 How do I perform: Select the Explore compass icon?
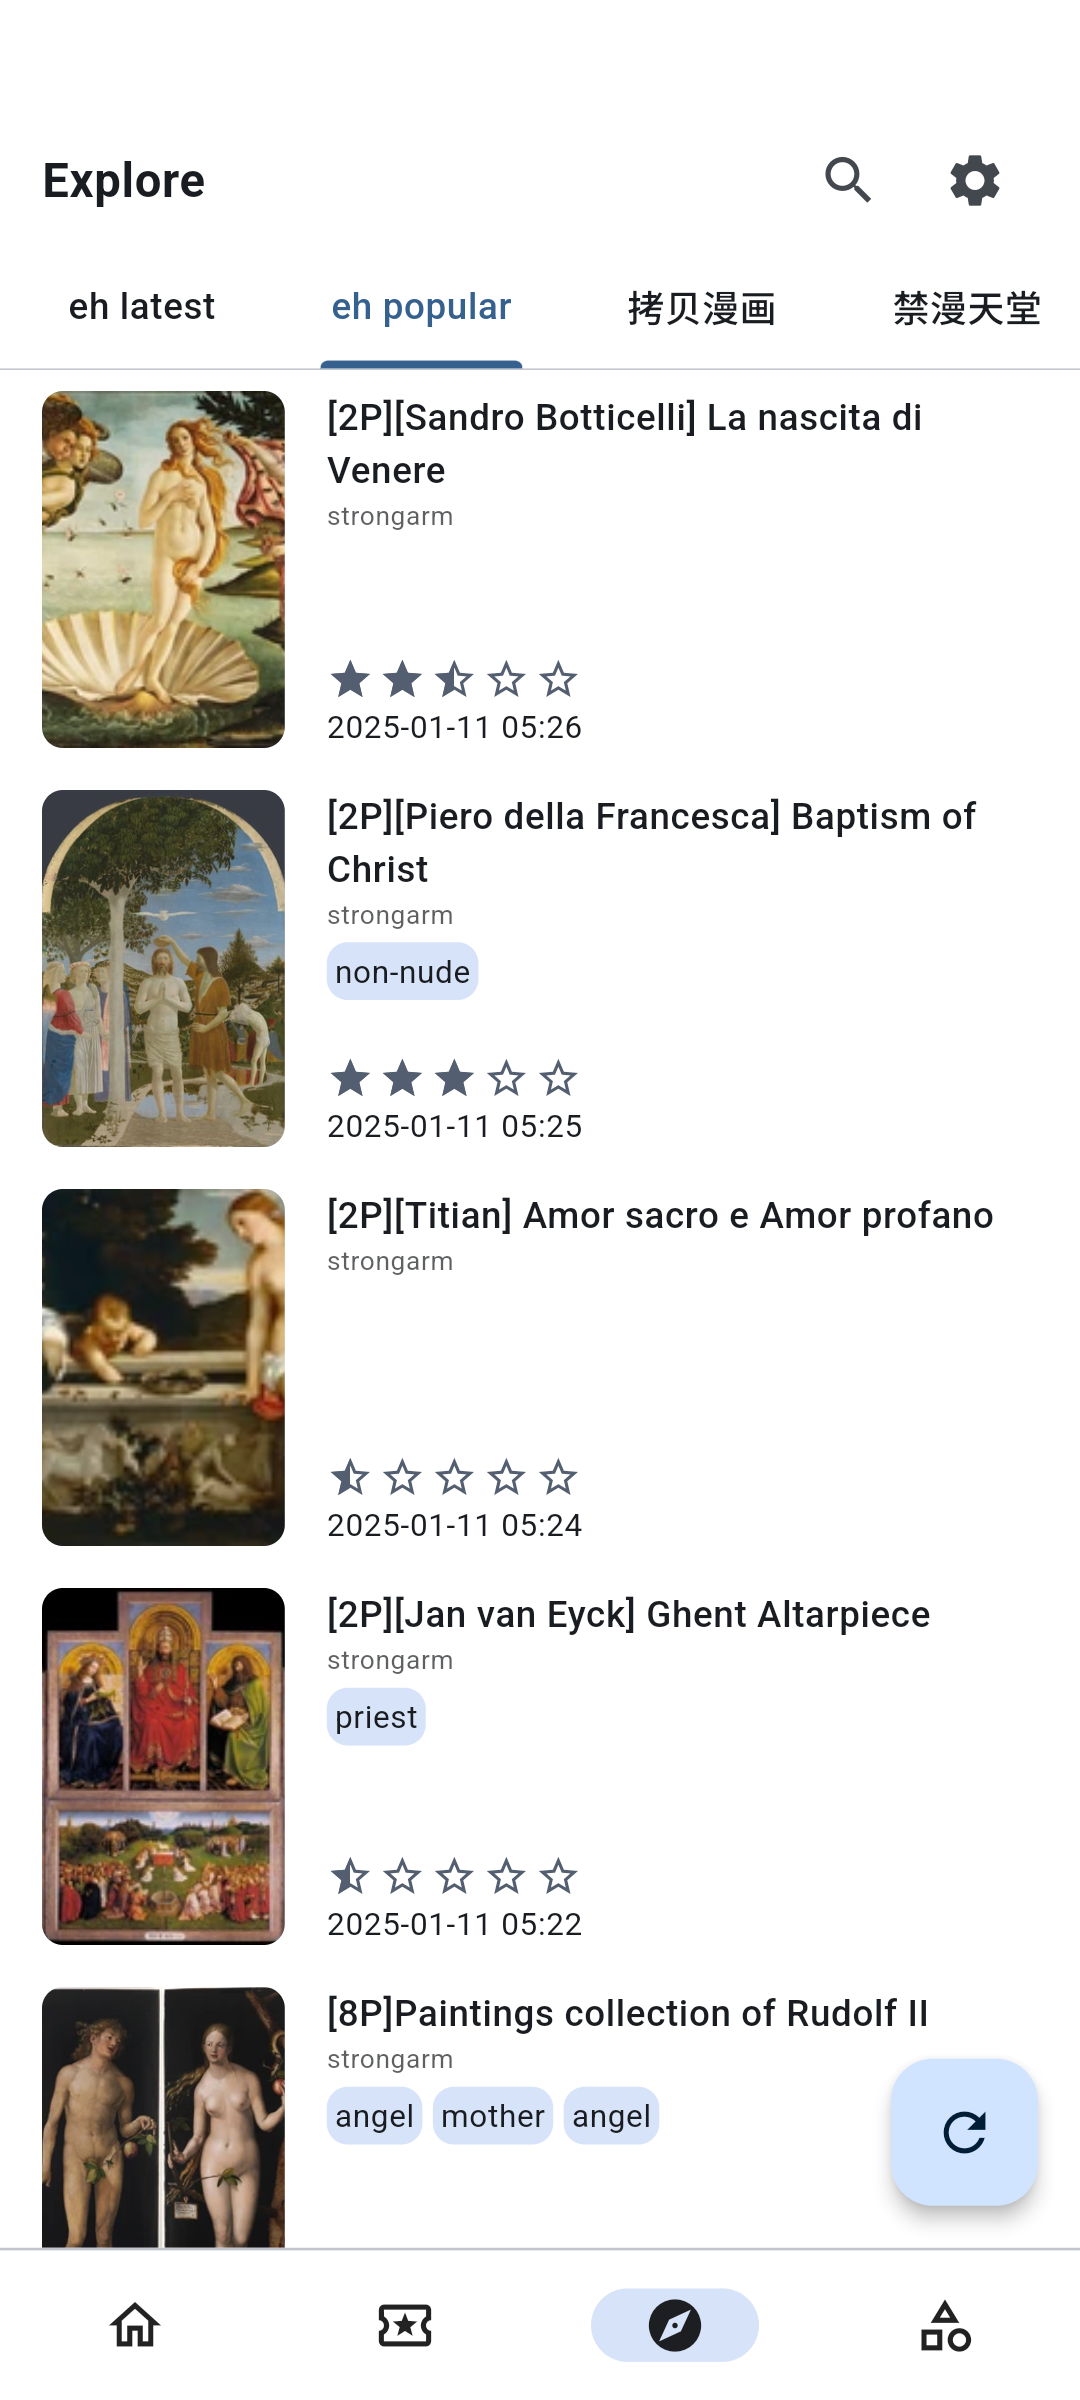coord(675,2325)
